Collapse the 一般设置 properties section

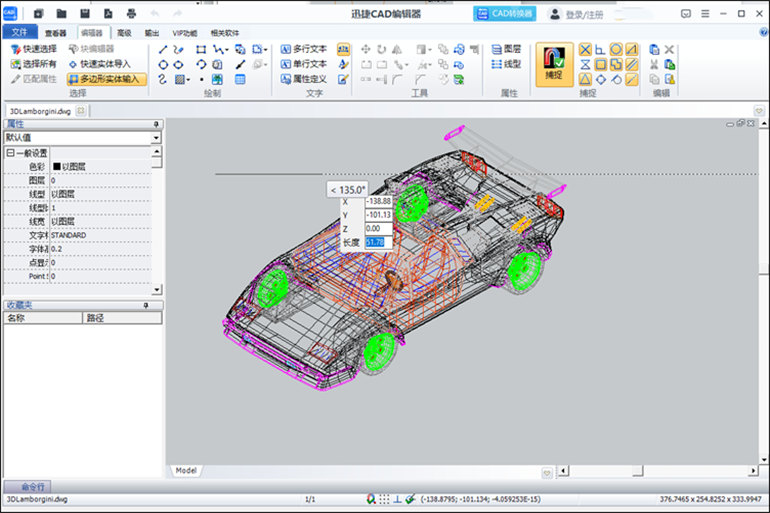(10, 153)
